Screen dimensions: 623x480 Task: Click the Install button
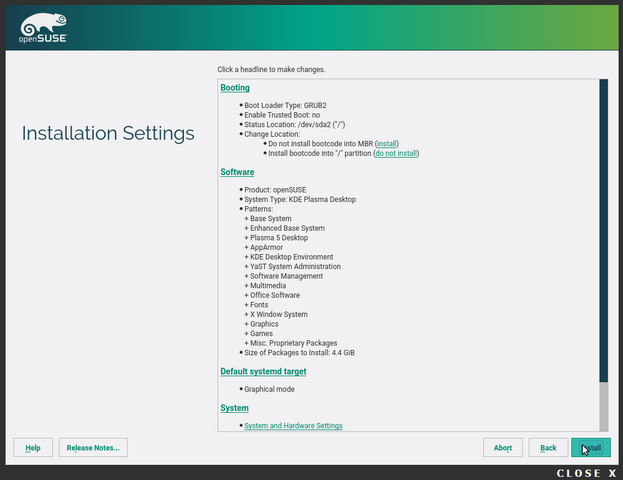pyautogui.click(x=591, y=448)
